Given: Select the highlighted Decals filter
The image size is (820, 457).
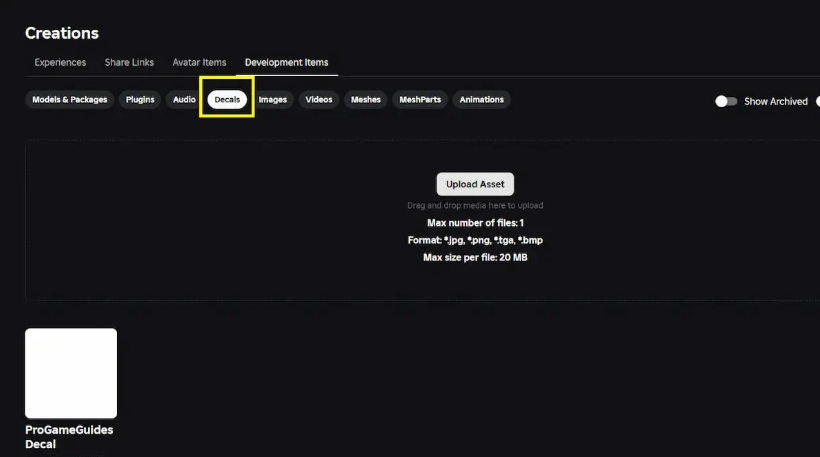Looking at the screenshot, I should pos(227,100).
